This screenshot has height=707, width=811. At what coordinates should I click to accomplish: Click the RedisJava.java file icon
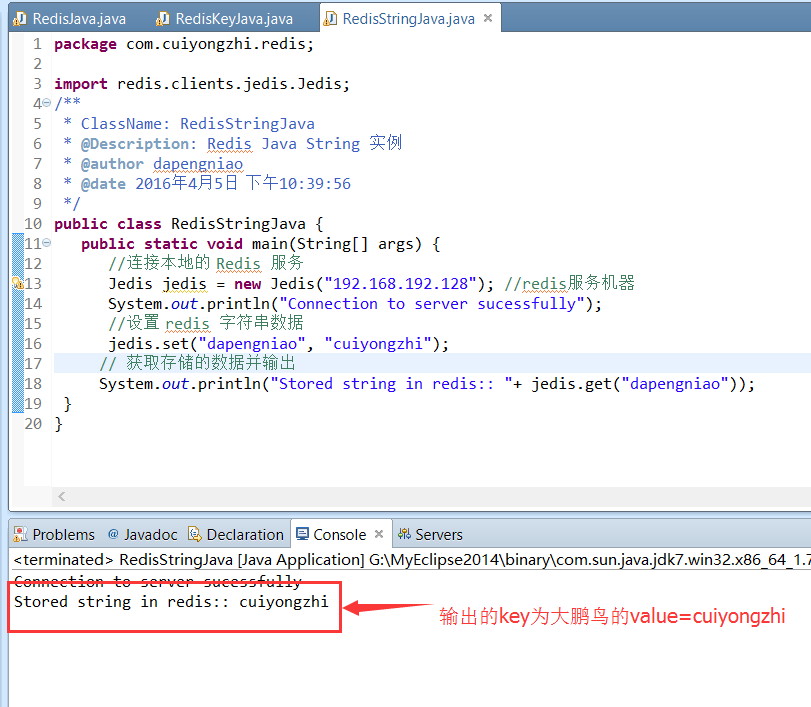(20, 19)
